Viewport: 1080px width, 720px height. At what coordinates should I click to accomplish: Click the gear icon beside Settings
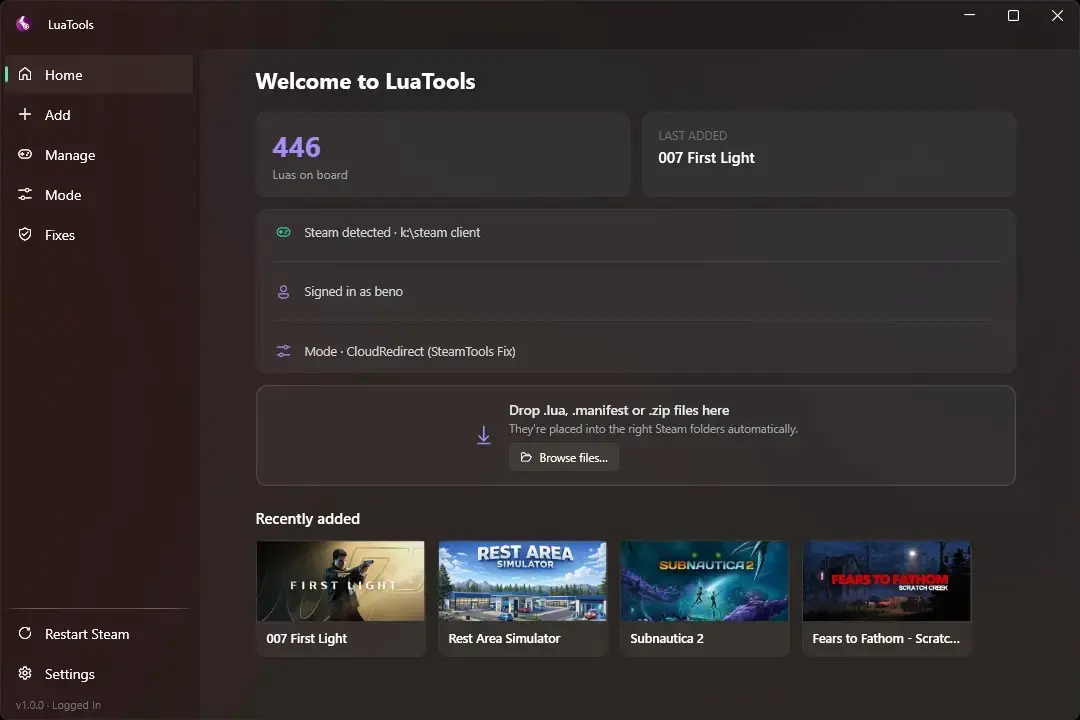click(25, 673)
